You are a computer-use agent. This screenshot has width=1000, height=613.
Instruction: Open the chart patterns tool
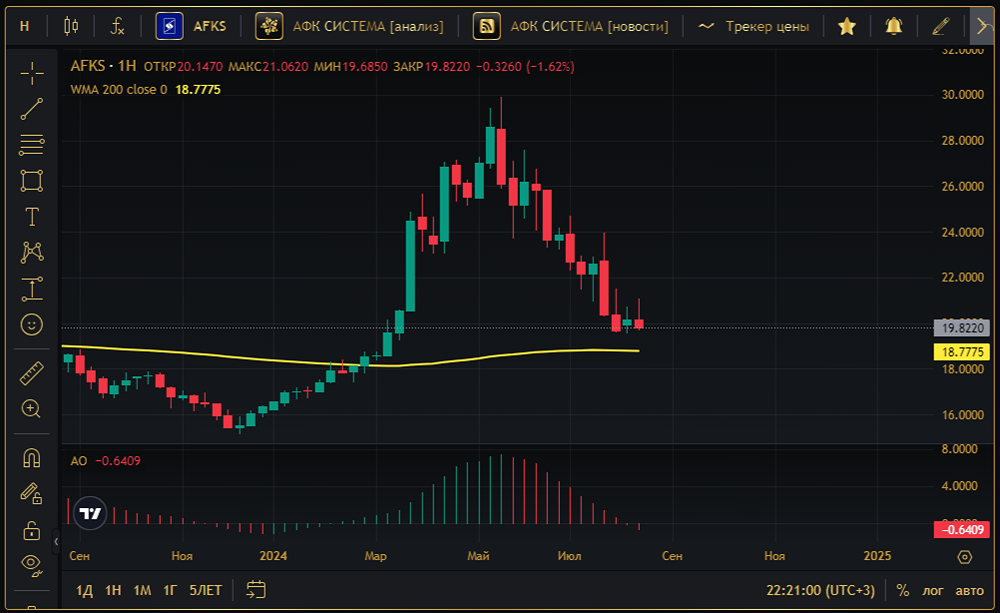31,253
